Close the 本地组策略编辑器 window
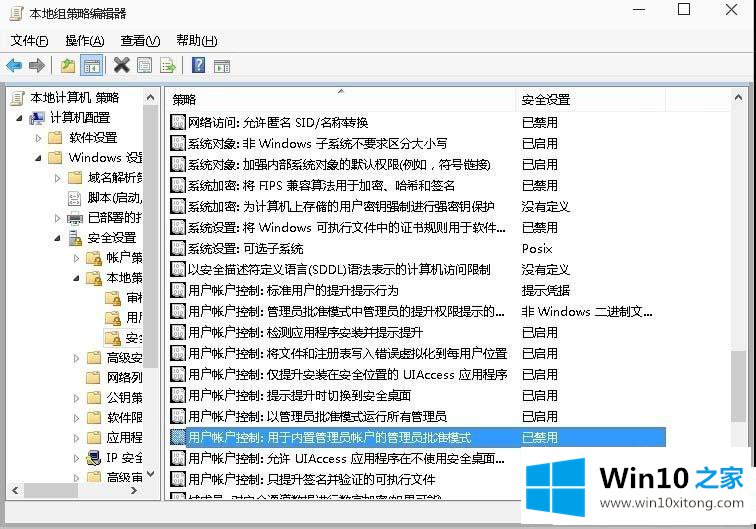 tap(731, 10)
